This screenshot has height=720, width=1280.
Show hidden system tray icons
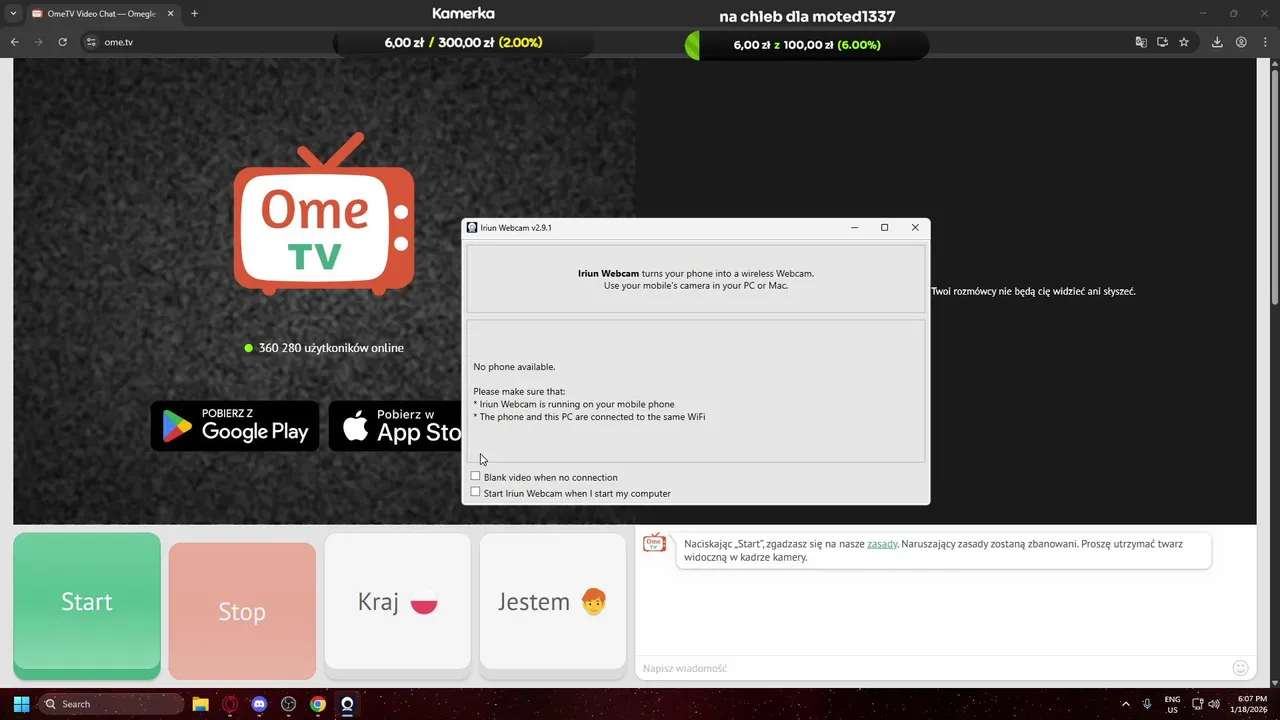(x=1126, y=704)
